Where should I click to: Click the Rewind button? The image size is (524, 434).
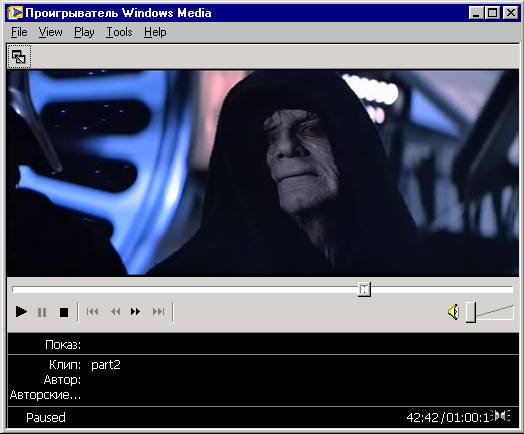pos(115,312)
